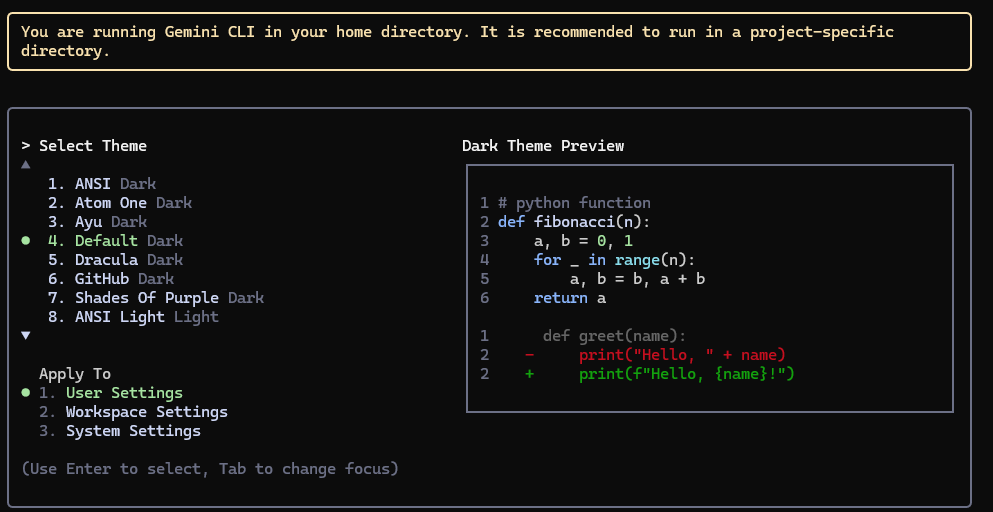Choose the GitHub Dark theme

(x=111, y=279)
